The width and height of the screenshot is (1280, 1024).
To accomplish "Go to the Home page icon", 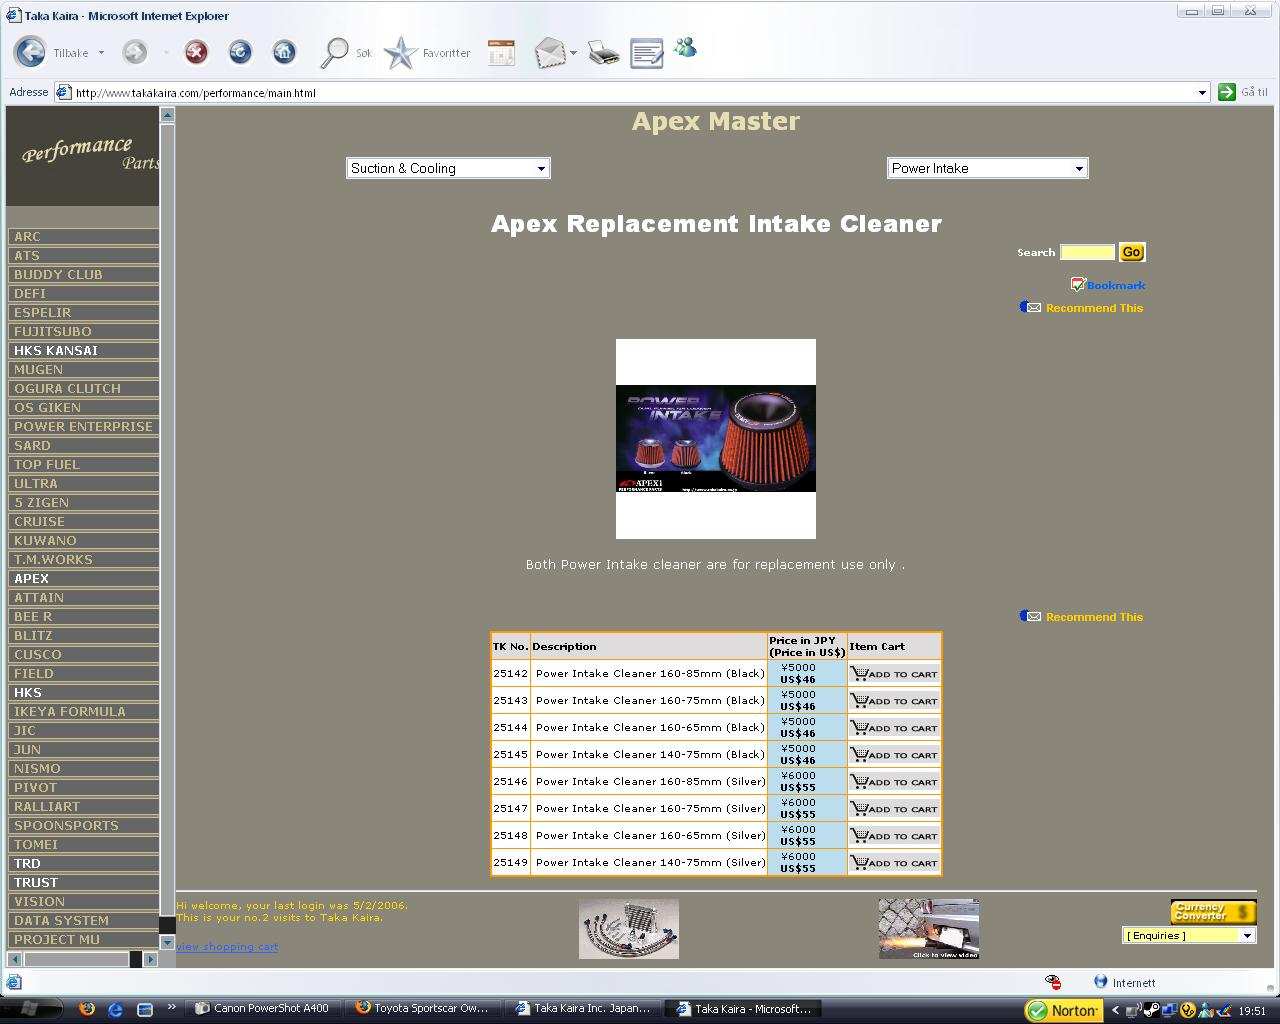I will (x=284, y=52).
